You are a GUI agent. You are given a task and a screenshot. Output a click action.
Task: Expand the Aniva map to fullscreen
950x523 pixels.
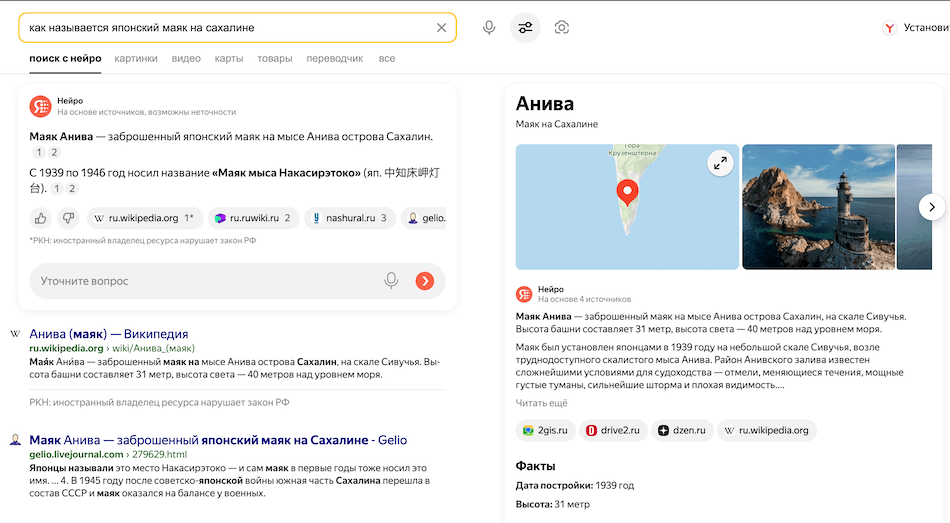tap(719, 163)
